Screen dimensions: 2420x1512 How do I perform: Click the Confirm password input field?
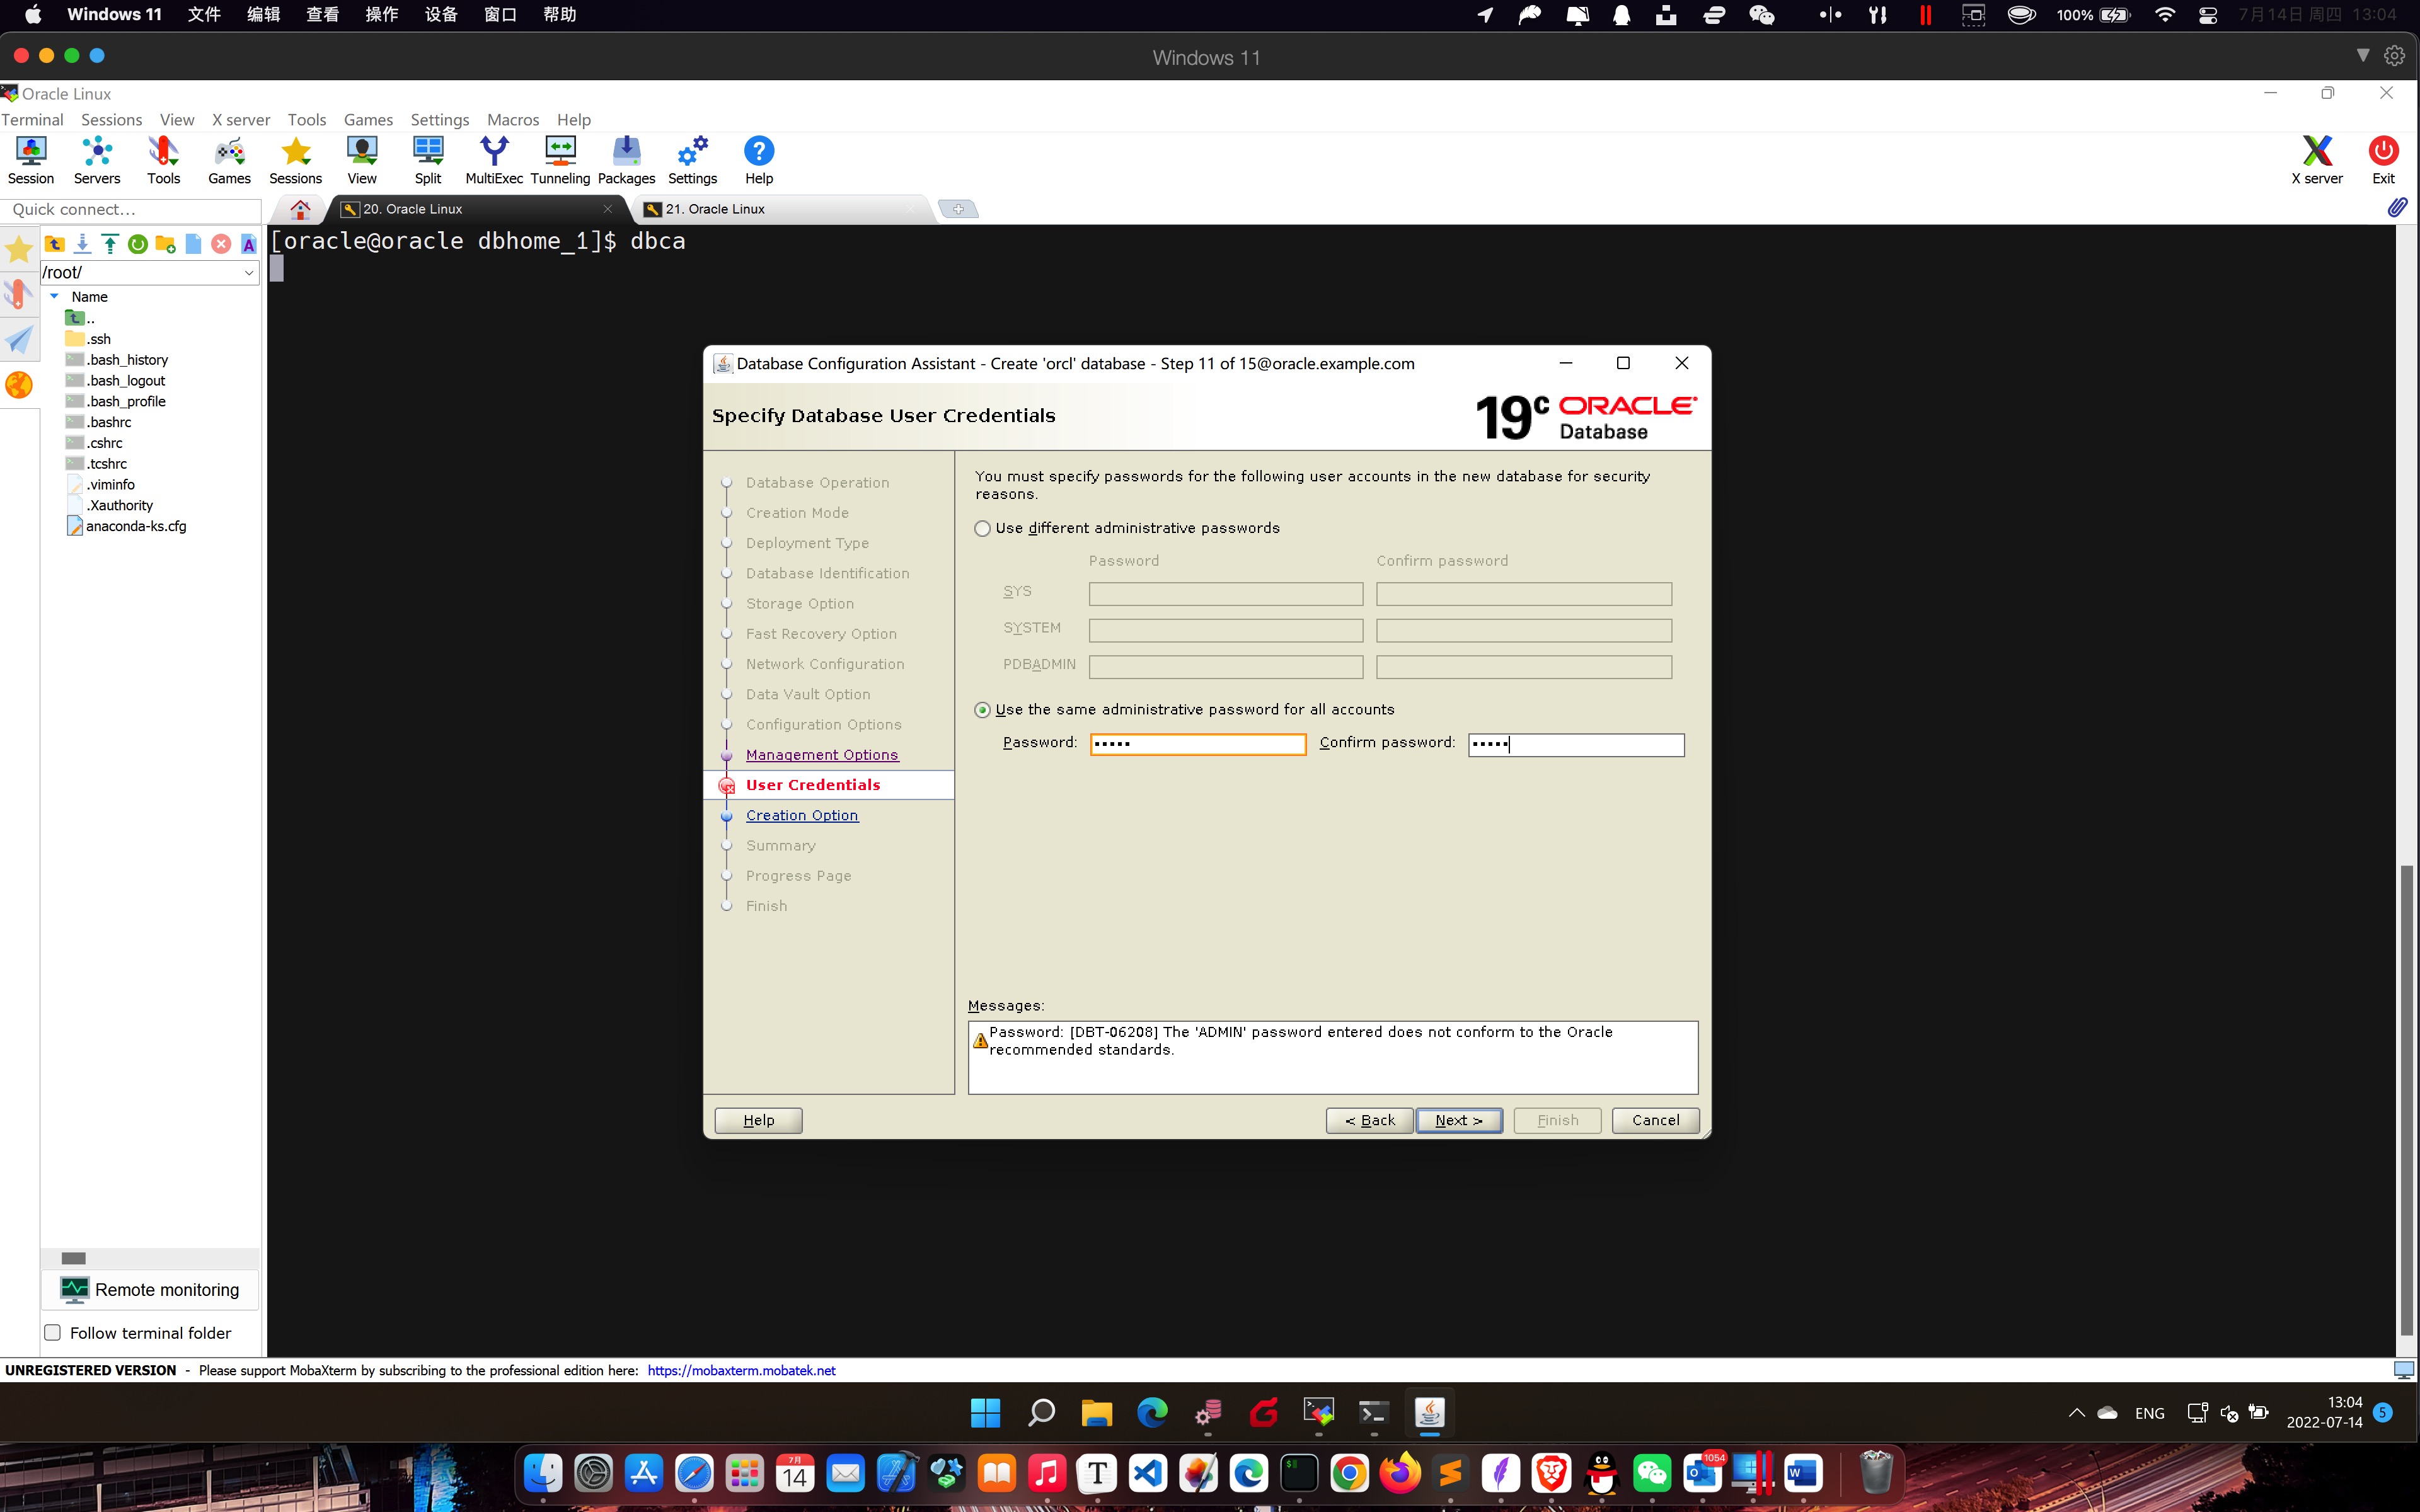point(1576,744)
